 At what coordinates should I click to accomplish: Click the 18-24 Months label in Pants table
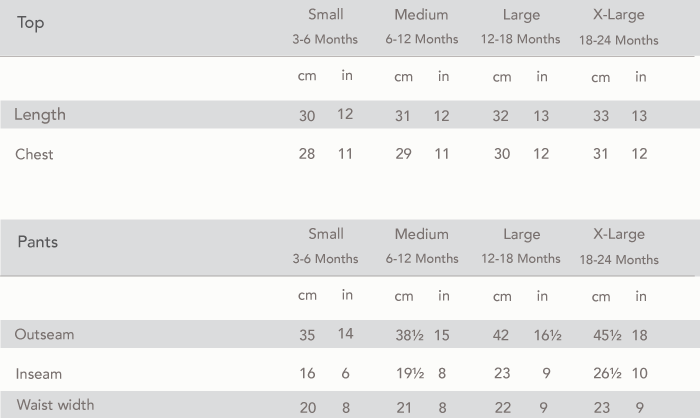618,259
